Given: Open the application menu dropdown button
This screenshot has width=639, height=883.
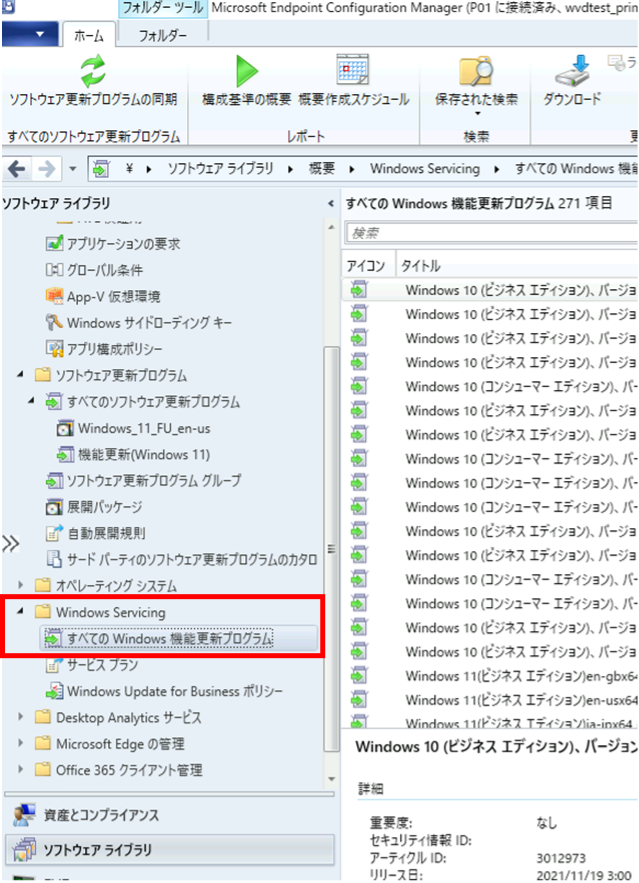Looking at the screenshot, I should 30,34.
